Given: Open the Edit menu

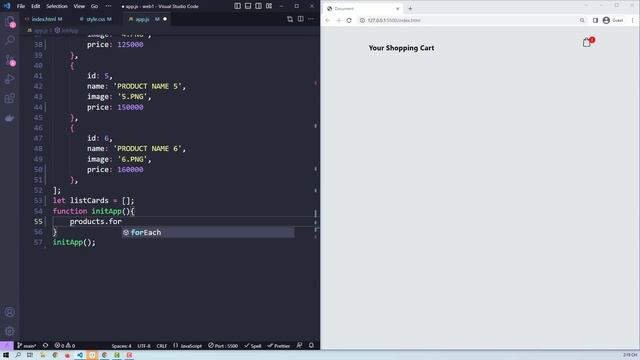Looking at the screenshot, I should click(36, 6).
